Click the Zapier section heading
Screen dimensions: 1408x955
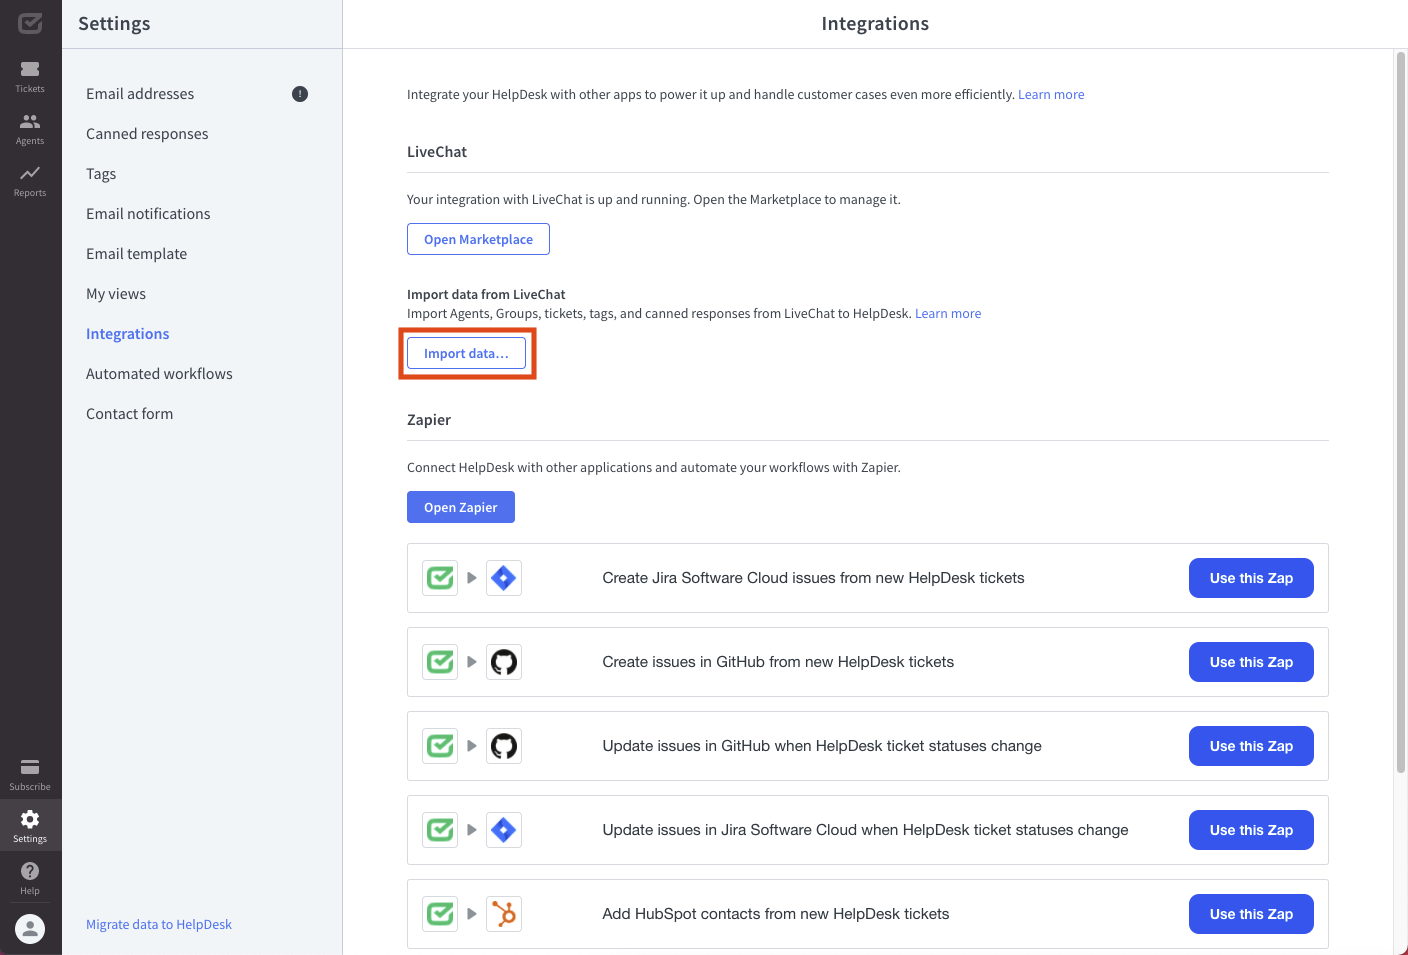pyautogui.click(x=429, y=420)
